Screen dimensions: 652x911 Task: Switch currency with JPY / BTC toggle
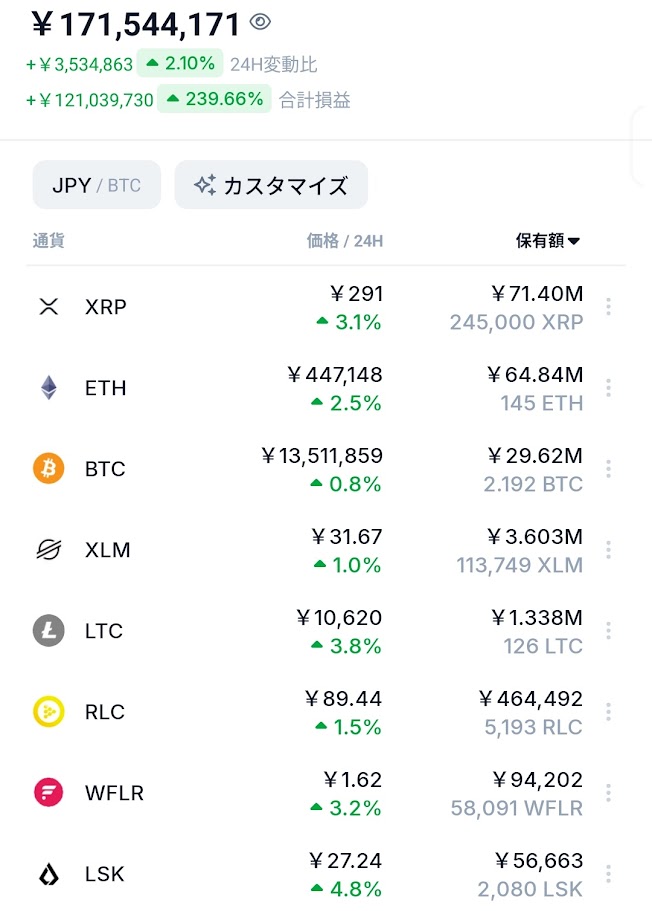96,185
